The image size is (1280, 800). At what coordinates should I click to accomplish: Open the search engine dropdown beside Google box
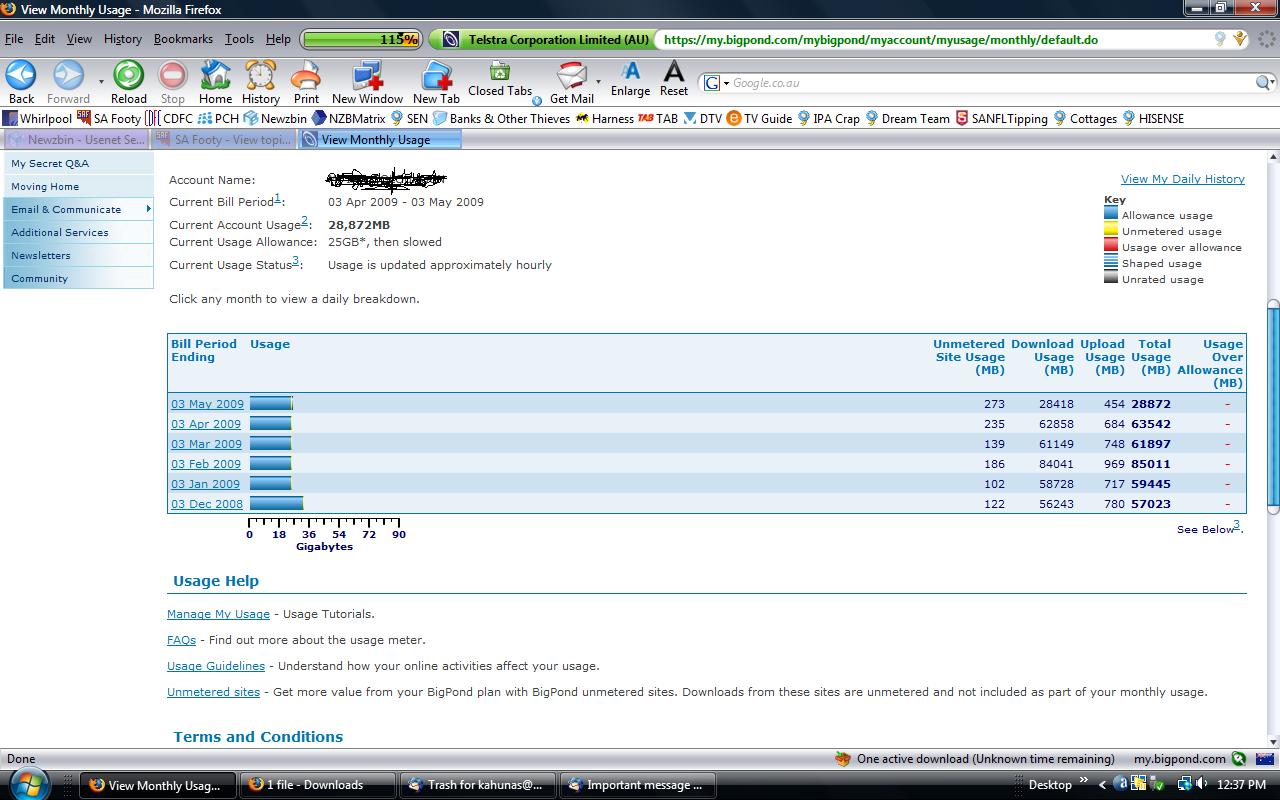point(717,83)
